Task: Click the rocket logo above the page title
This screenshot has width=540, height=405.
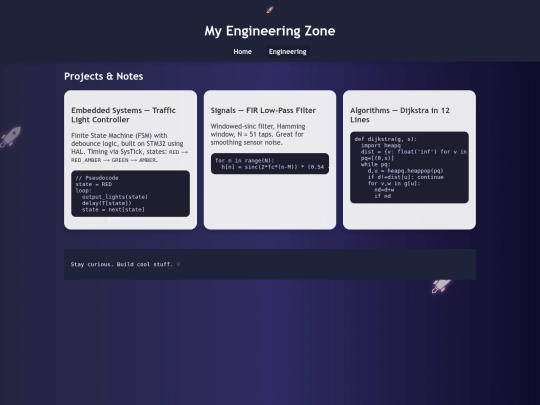Action: pos(270,10)
